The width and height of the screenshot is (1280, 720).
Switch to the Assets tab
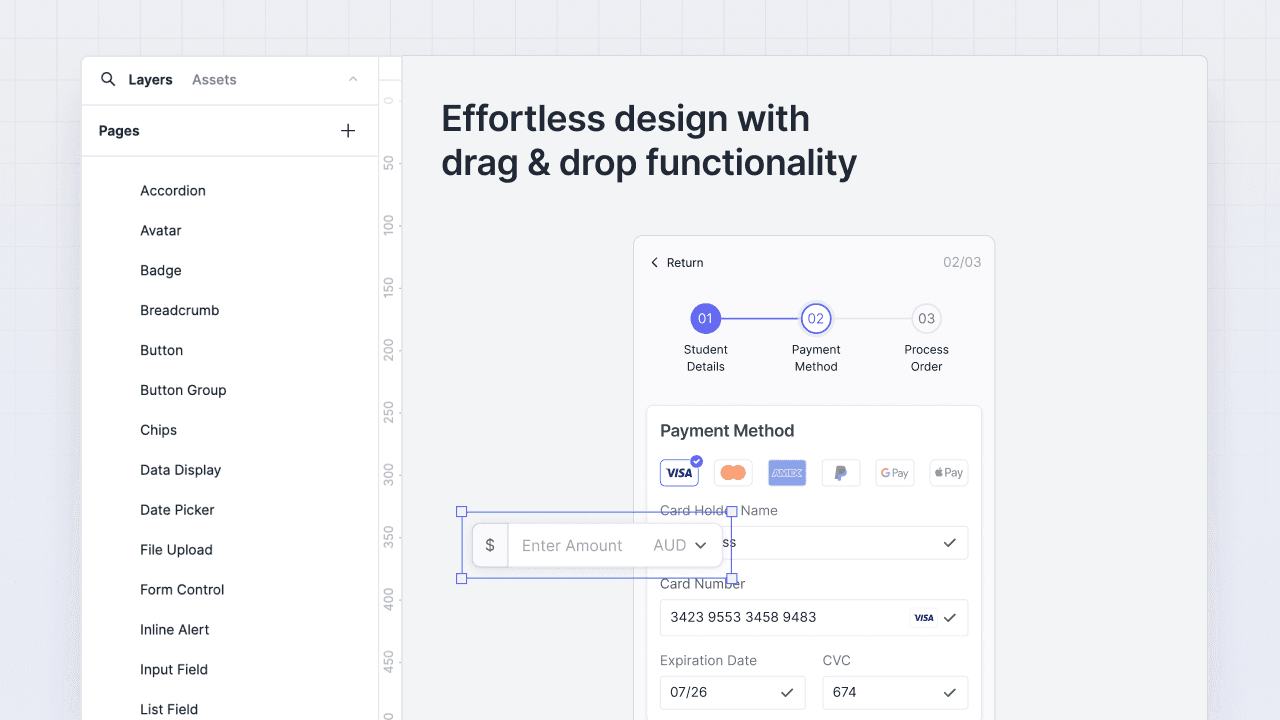[214, 80]
